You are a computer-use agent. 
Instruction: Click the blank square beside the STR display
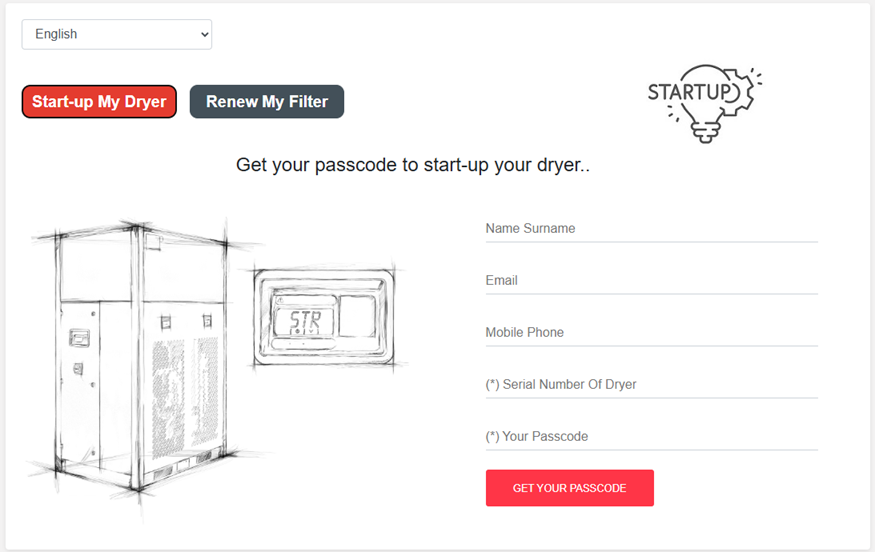(x=357, y=315)
